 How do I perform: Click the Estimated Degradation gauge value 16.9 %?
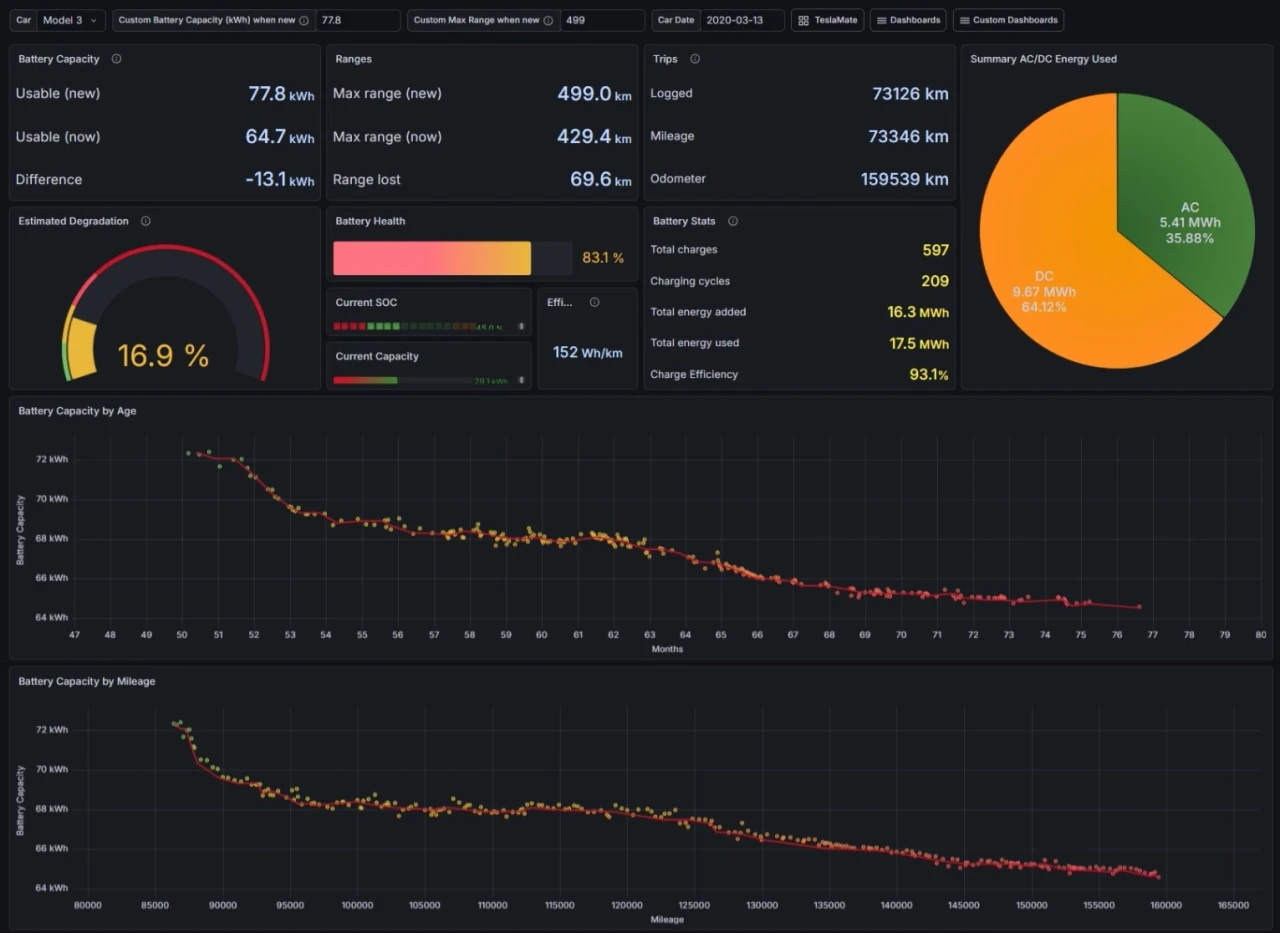[x=163, y=355]
